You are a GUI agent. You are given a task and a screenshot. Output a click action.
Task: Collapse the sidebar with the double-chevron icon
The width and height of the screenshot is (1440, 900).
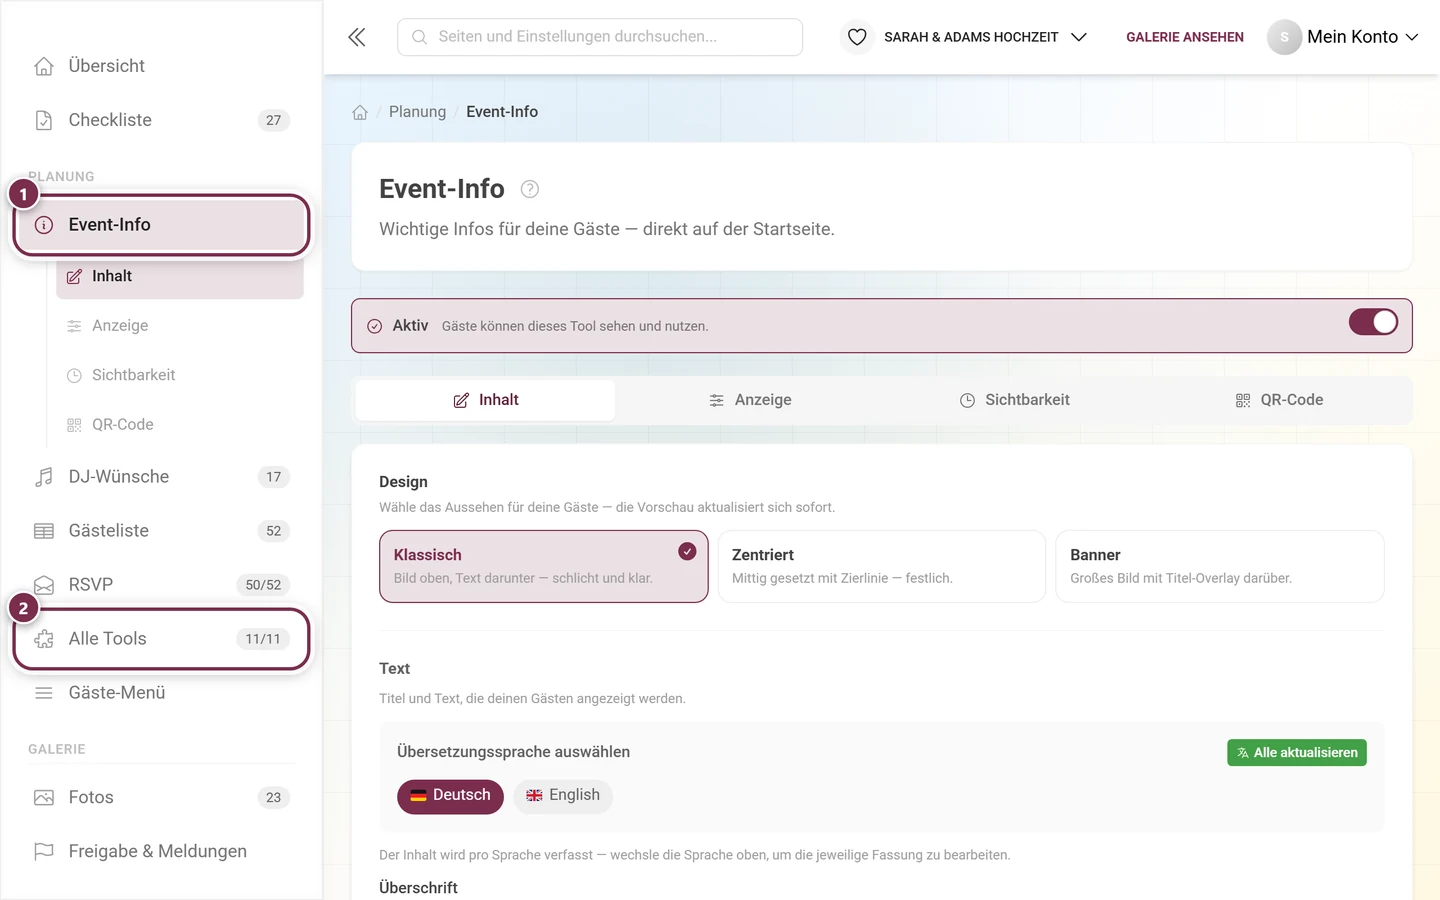tap(357, 37)
